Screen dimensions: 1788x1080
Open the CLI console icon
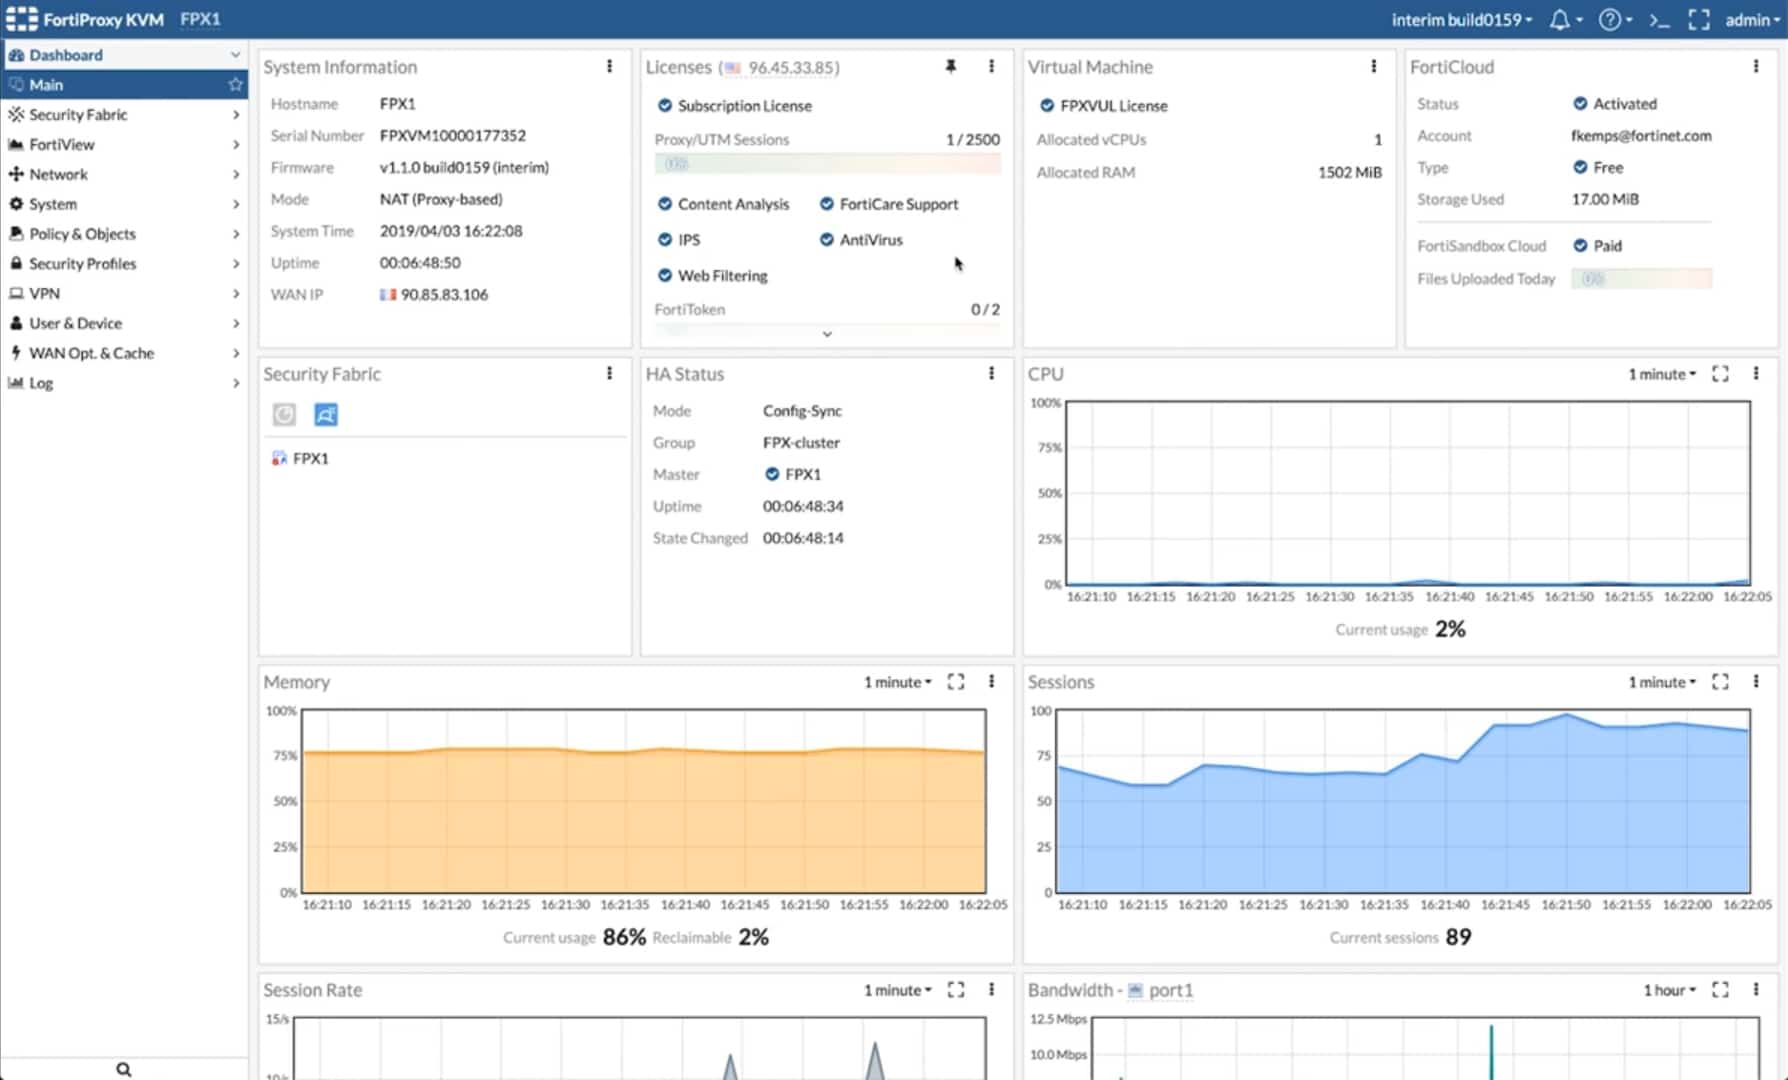[1659, 20]
